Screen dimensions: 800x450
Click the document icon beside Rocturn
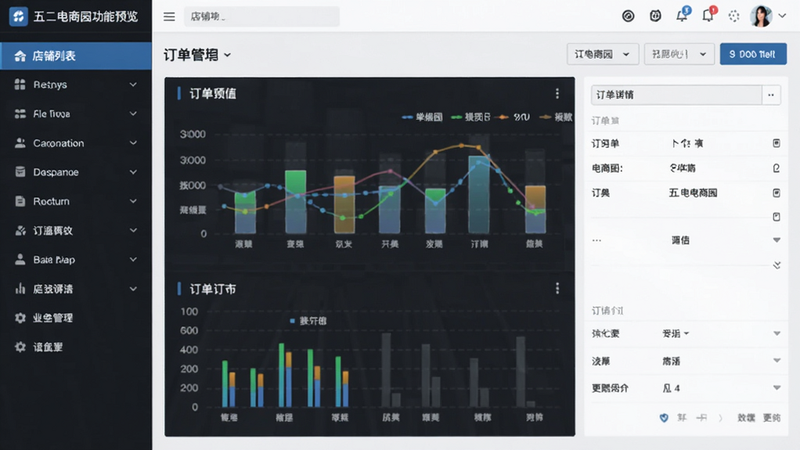click(20, 201)
